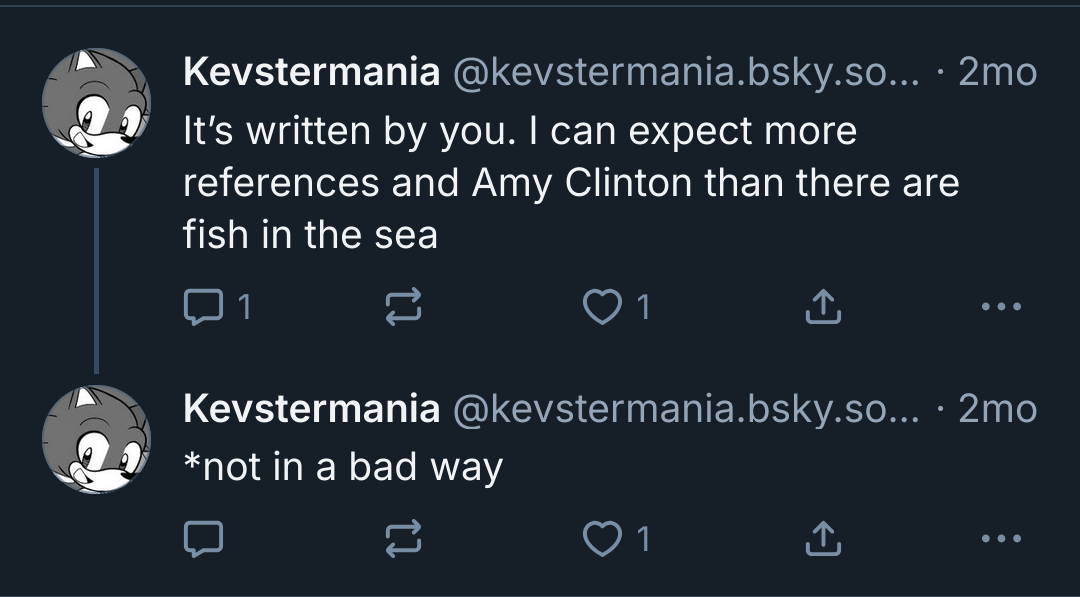Like the "not in a bad way" post

click(x=603, y=540)
